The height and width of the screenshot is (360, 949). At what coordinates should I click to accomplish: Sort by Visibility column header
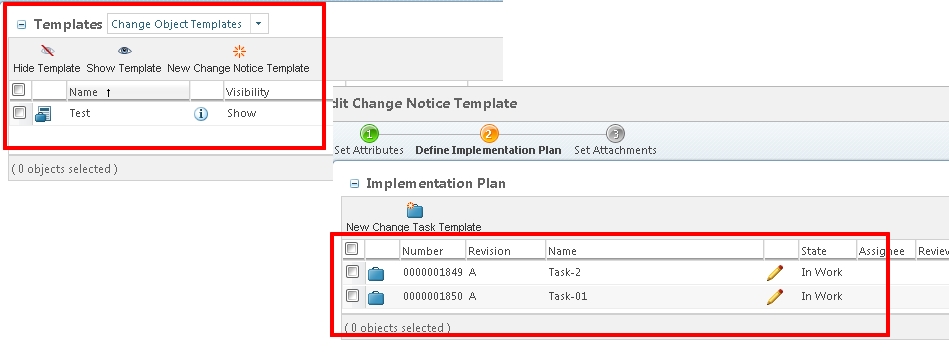248,92
